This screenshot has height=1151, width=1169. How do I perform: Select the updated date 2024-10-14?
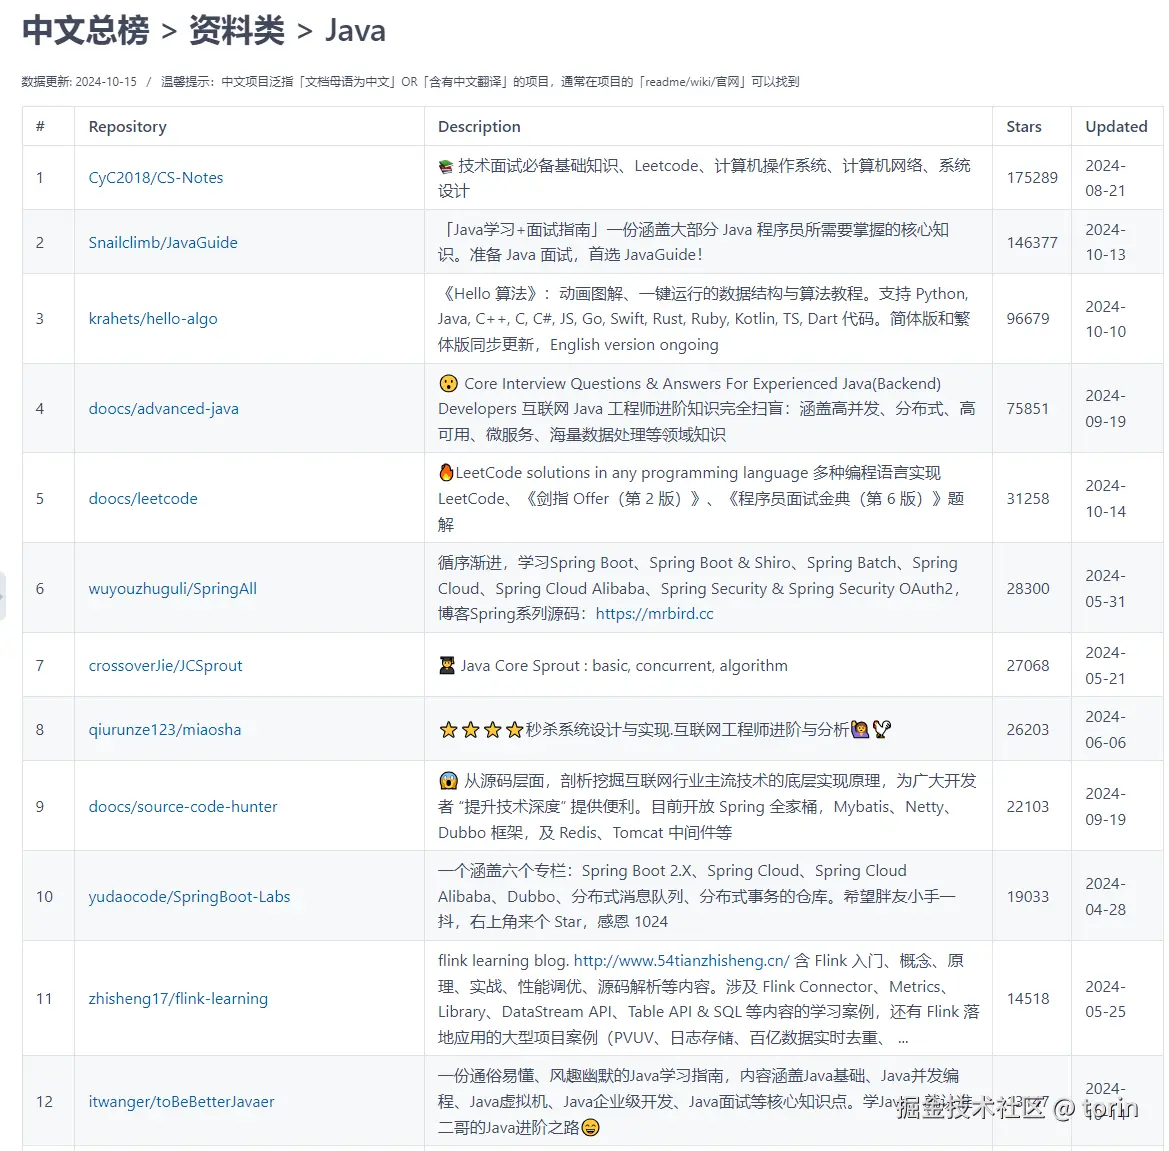[1106, 498]
